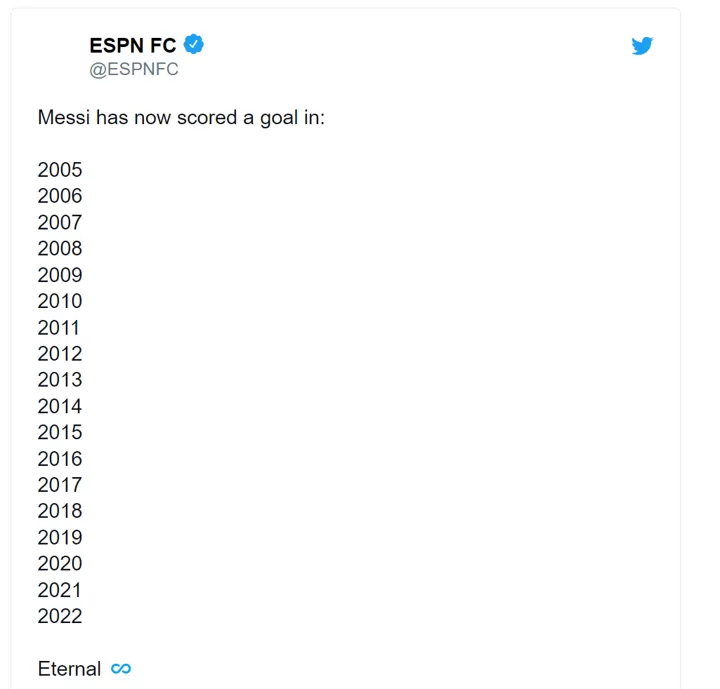Screen dimensions: 720x689
Task: Select the year 2017 text
Action: coord(60,485)
